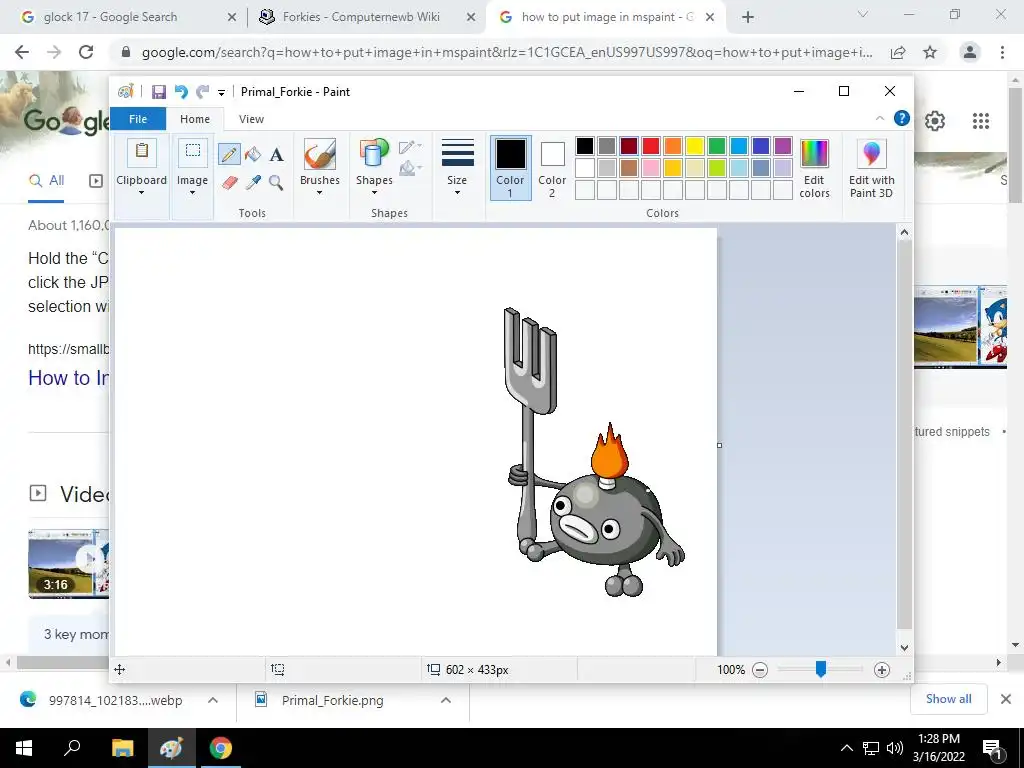Click the Paint vertical scrollbar
This screenshot has width=1024, height=768.
(904, 434)
